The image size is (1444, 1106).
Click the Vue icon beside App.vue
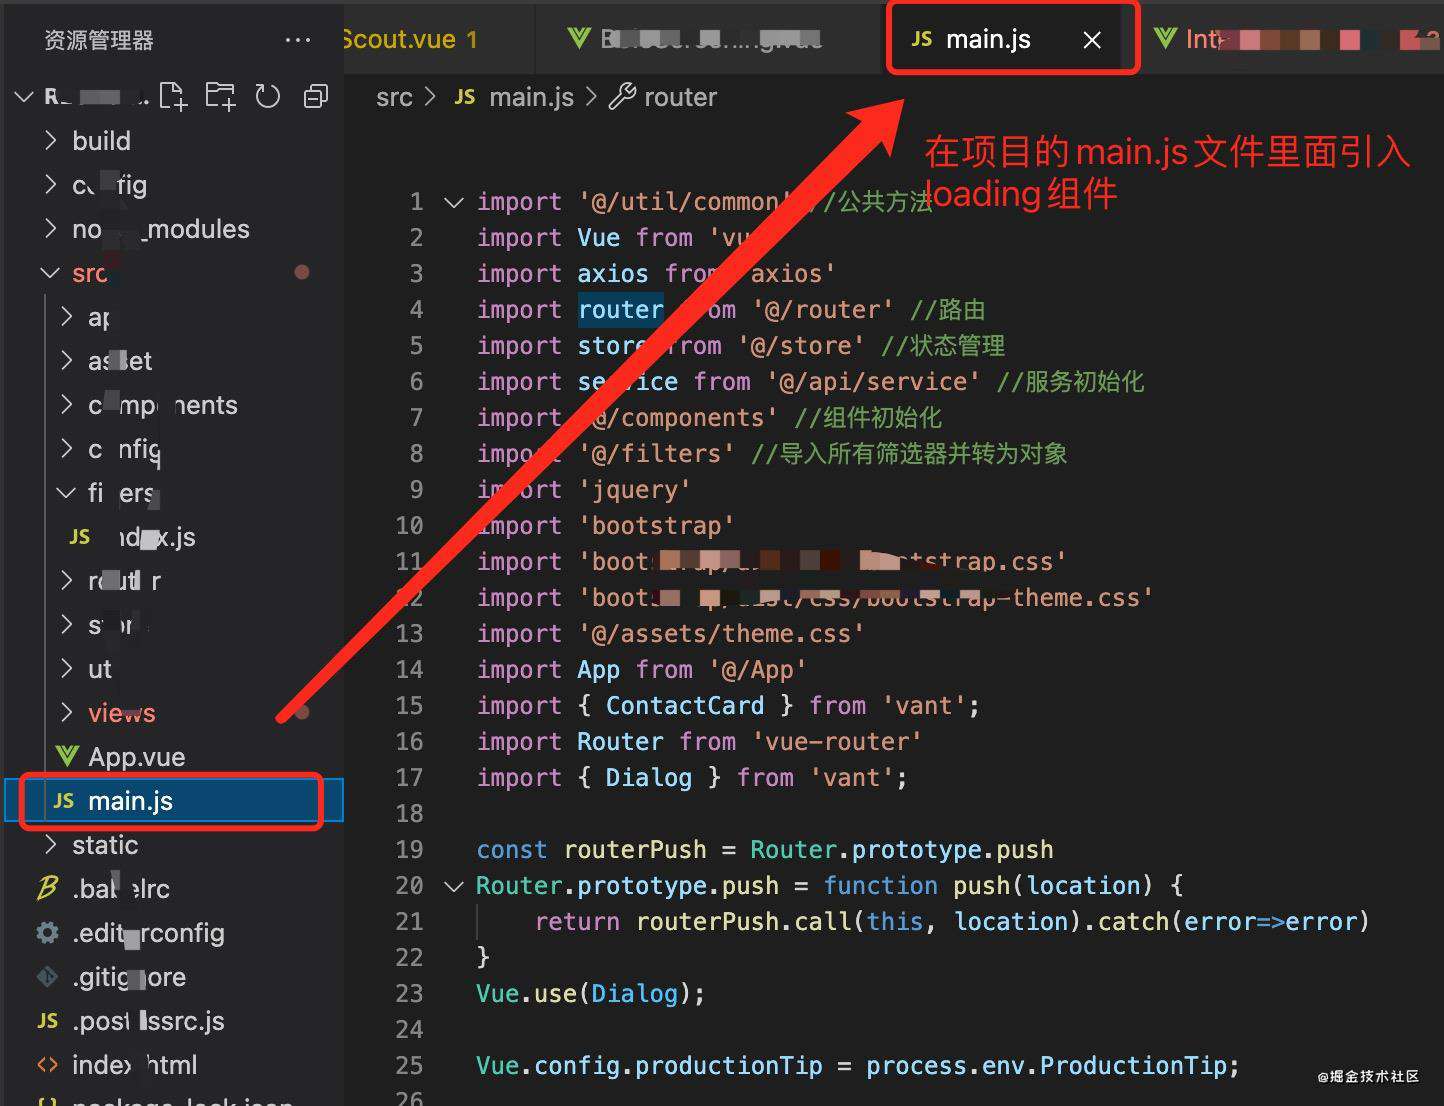point(67,756)
